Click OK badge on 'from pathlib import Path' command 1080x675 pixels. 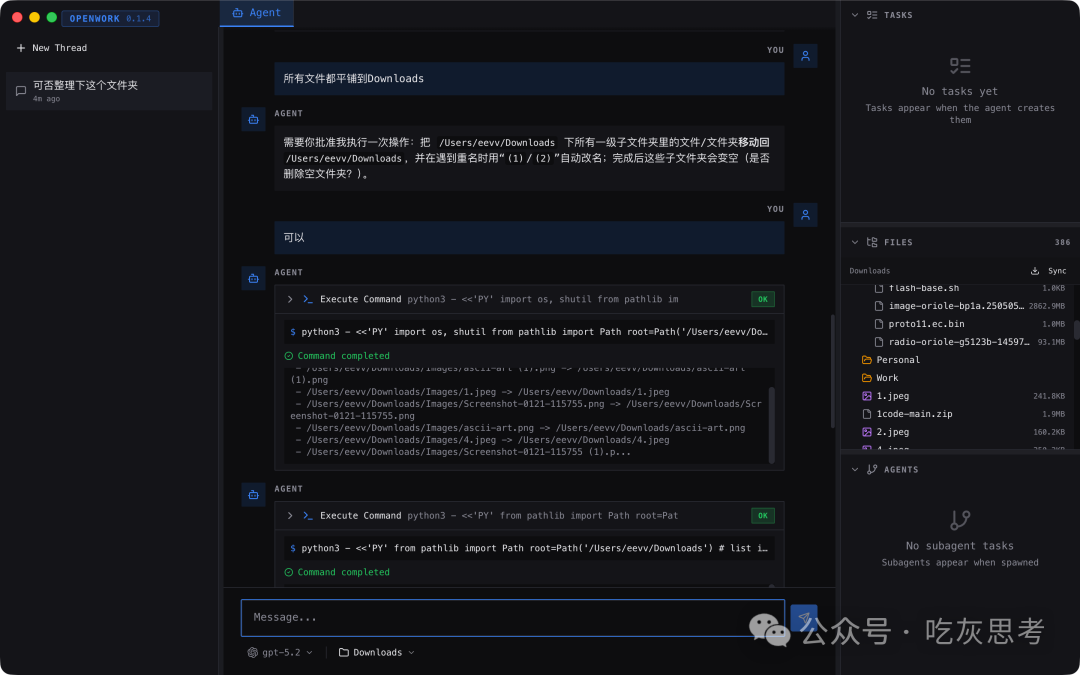tap(762, 516)
